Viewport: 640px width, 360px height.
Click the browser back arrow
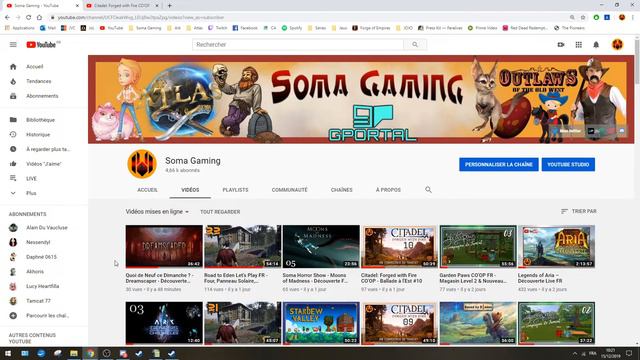pyautogui.click(x=7, y=18)
